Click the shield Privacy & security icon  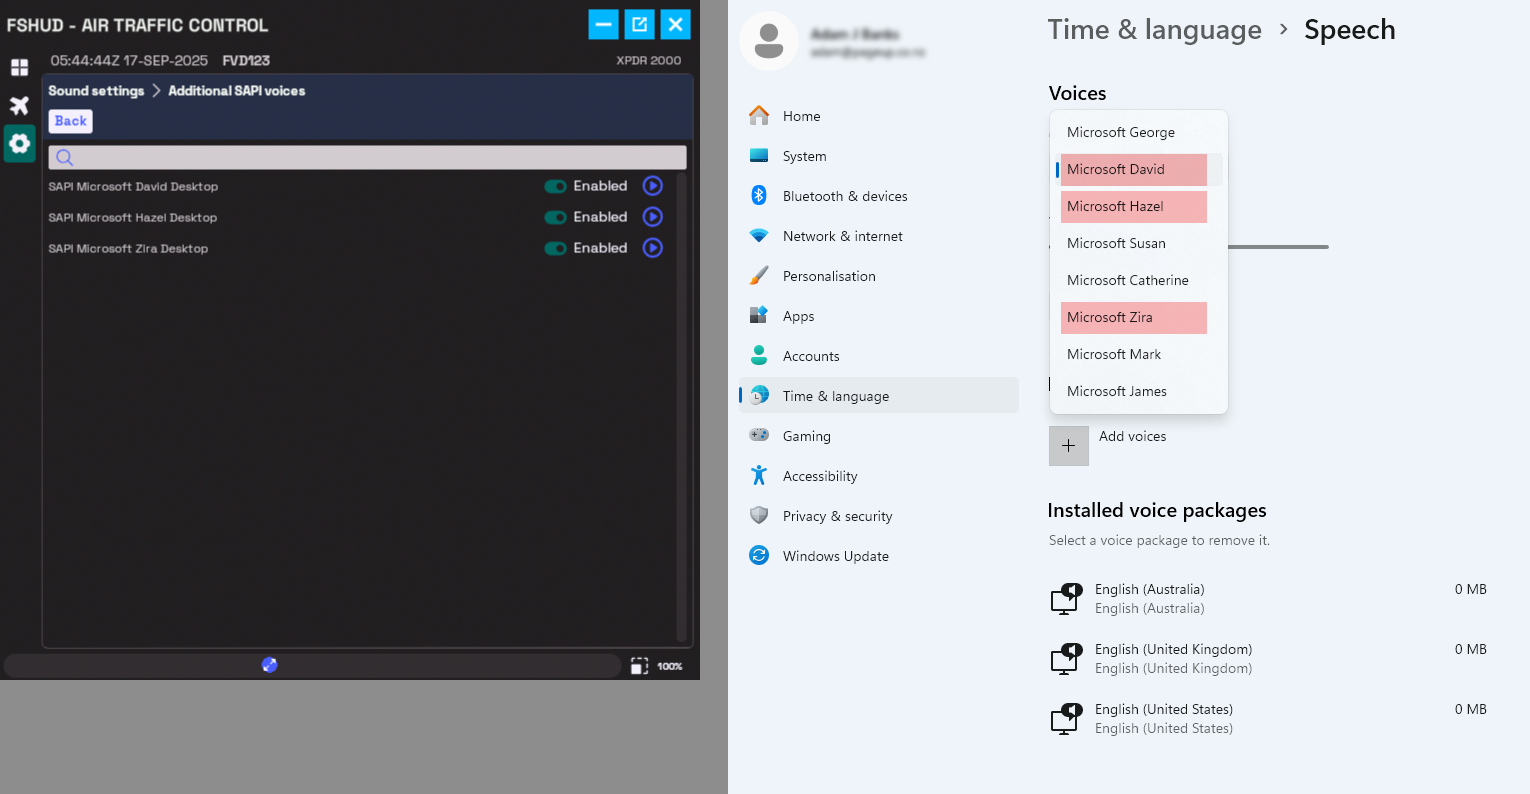(759, 516)
